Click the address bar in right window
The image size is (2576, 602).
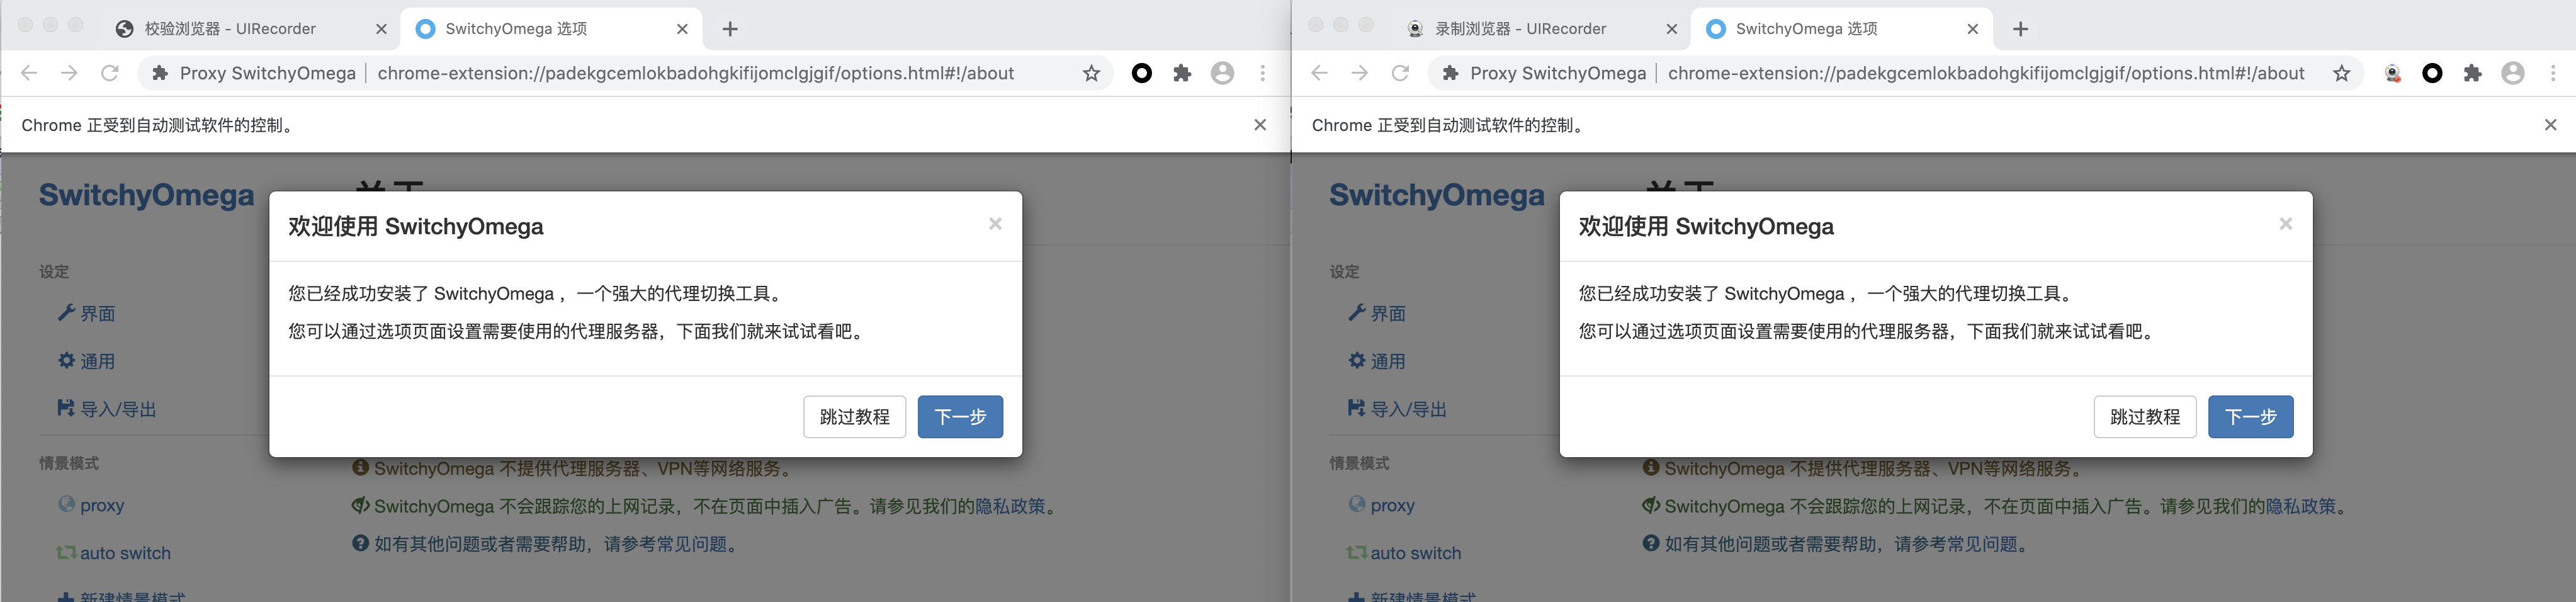point(1985,73)
